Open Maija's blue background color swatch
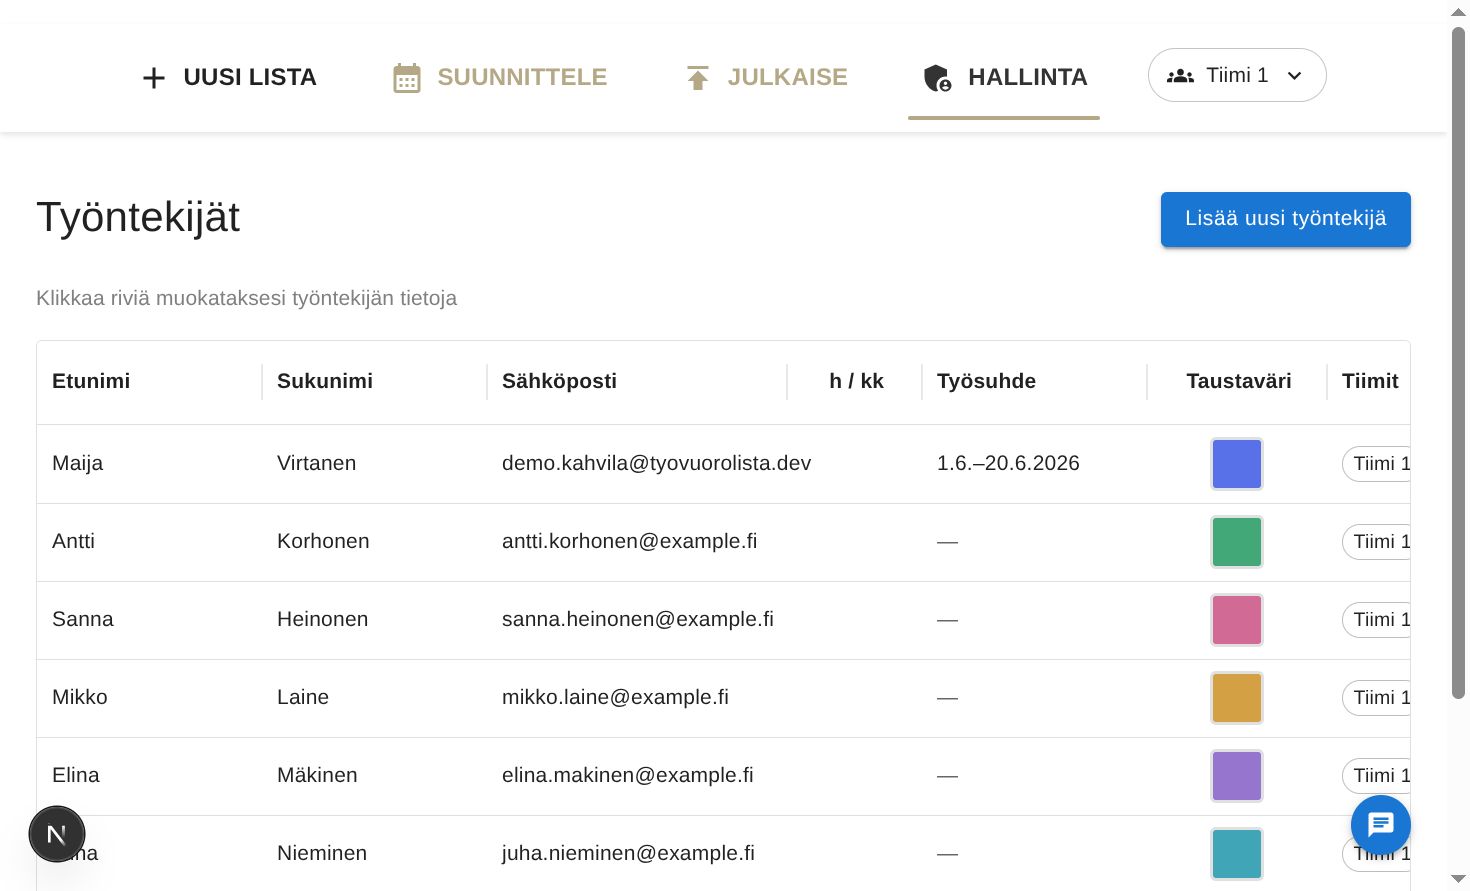 pyautogui.click(x=1237, y=464)
